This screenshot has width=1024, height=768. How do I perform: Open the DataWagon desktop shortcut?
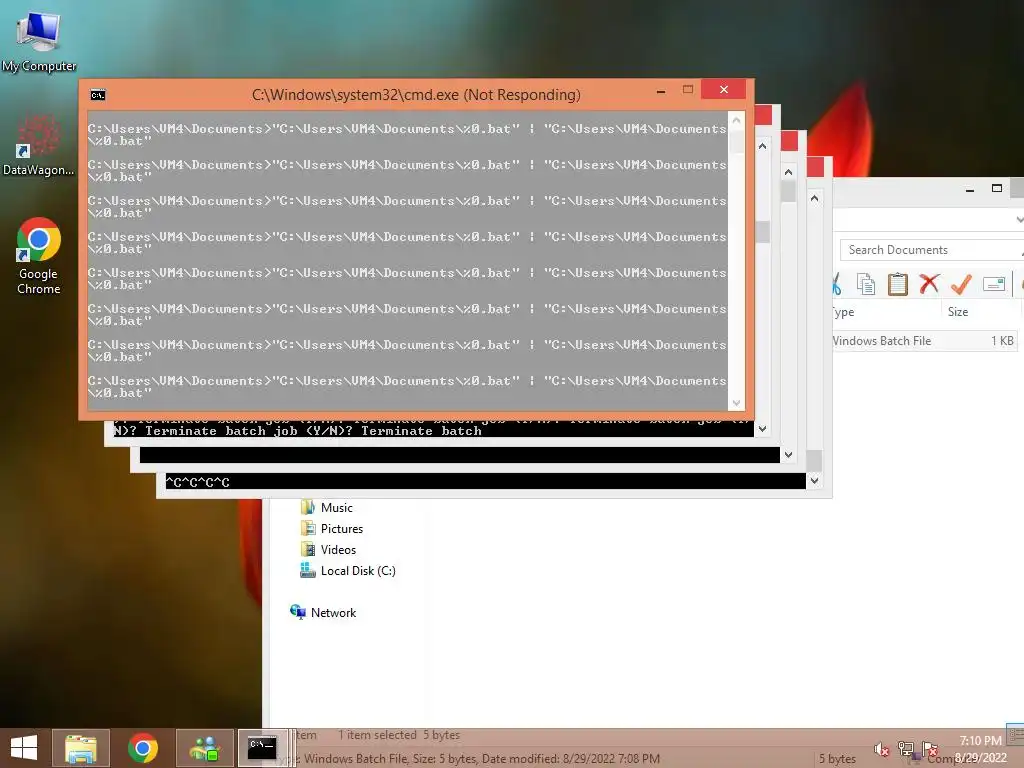[x=38, y=145]
